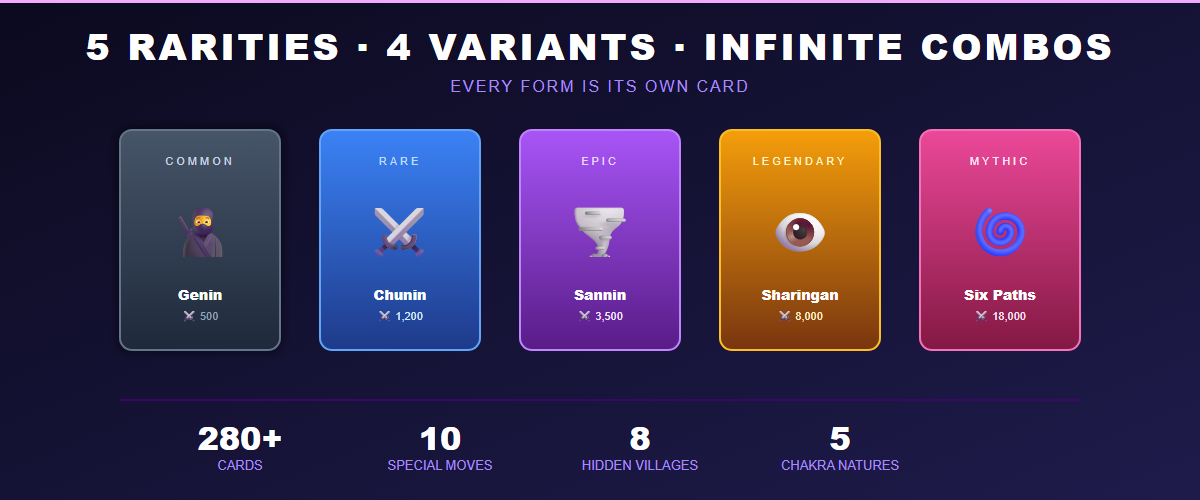
Task: Click the 10 Special Moves stat
Action: (440, 447)
